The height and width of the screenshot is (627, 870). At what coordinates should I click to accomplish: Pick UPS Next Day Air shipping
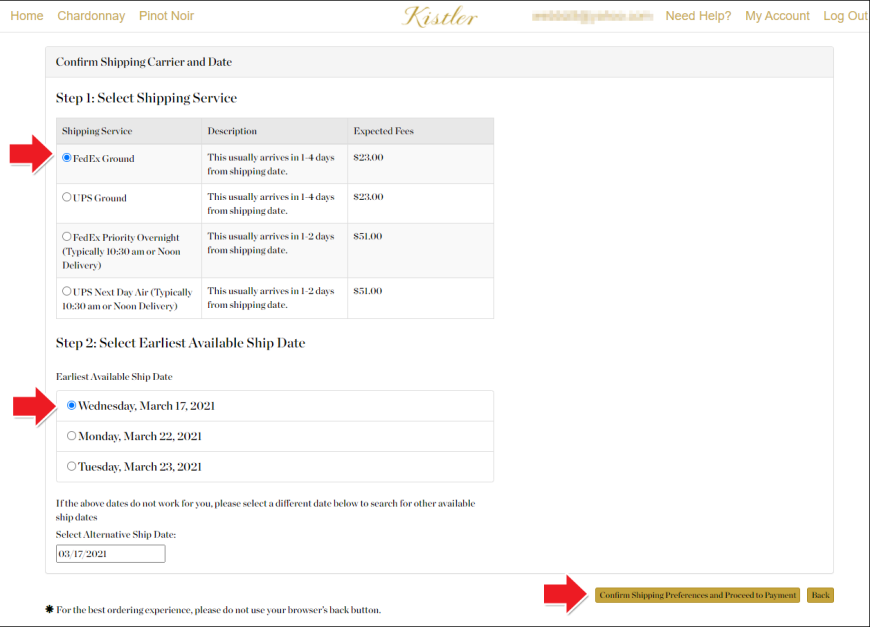click(x=67, y=291)
